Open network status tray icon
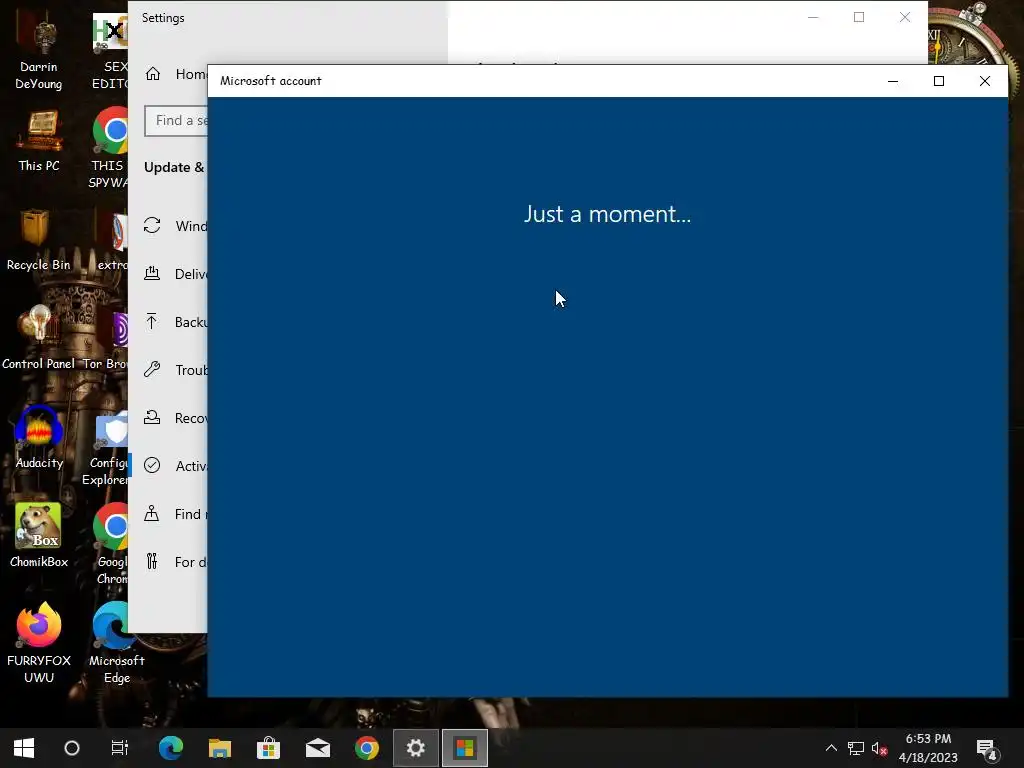Screen dimensions: 1024x768 tap(856, 748)
